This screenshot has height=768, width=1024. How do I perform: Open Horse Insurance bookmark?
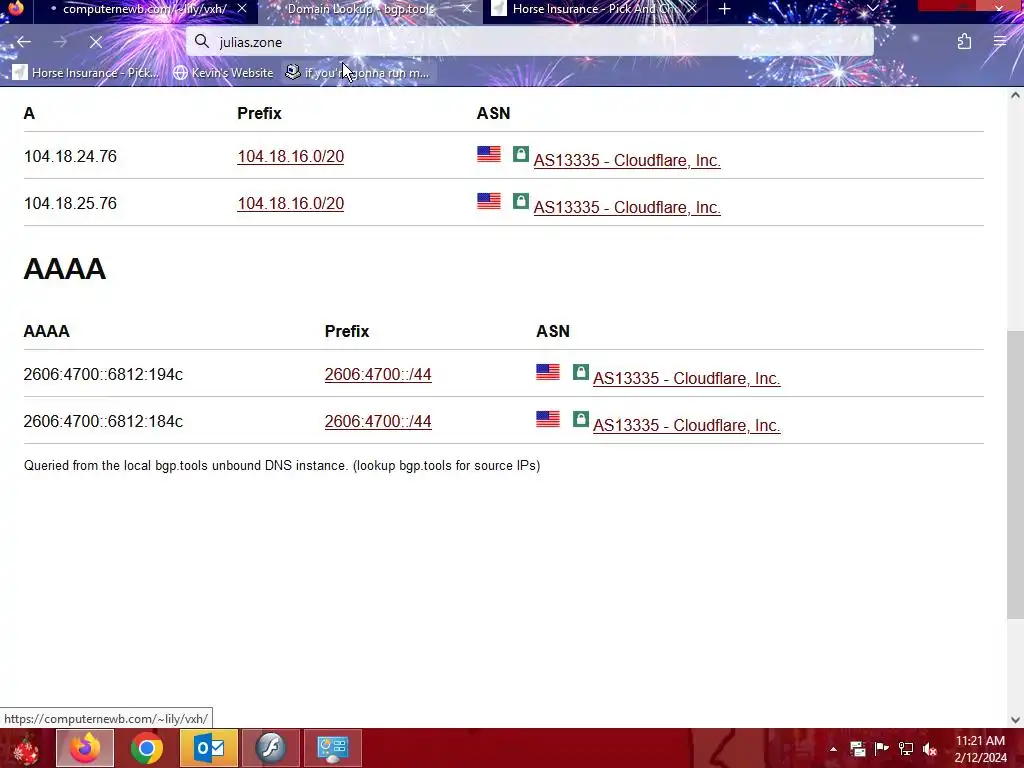tap(86, 72)
